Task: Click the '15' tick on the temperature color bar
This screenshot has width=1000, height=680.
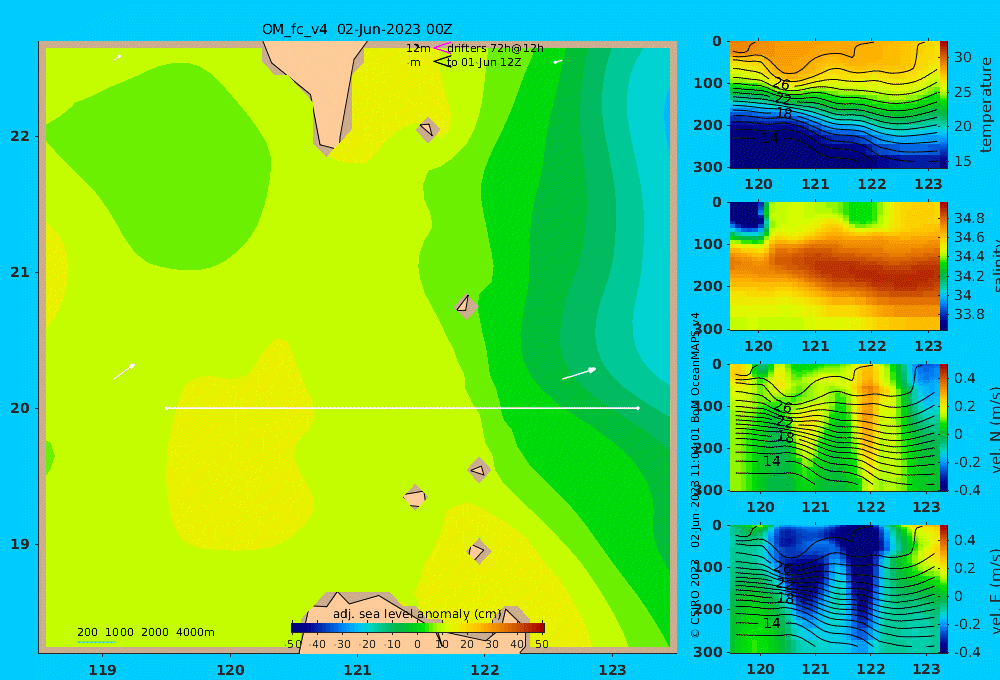Action: click(x=962, y=161)
